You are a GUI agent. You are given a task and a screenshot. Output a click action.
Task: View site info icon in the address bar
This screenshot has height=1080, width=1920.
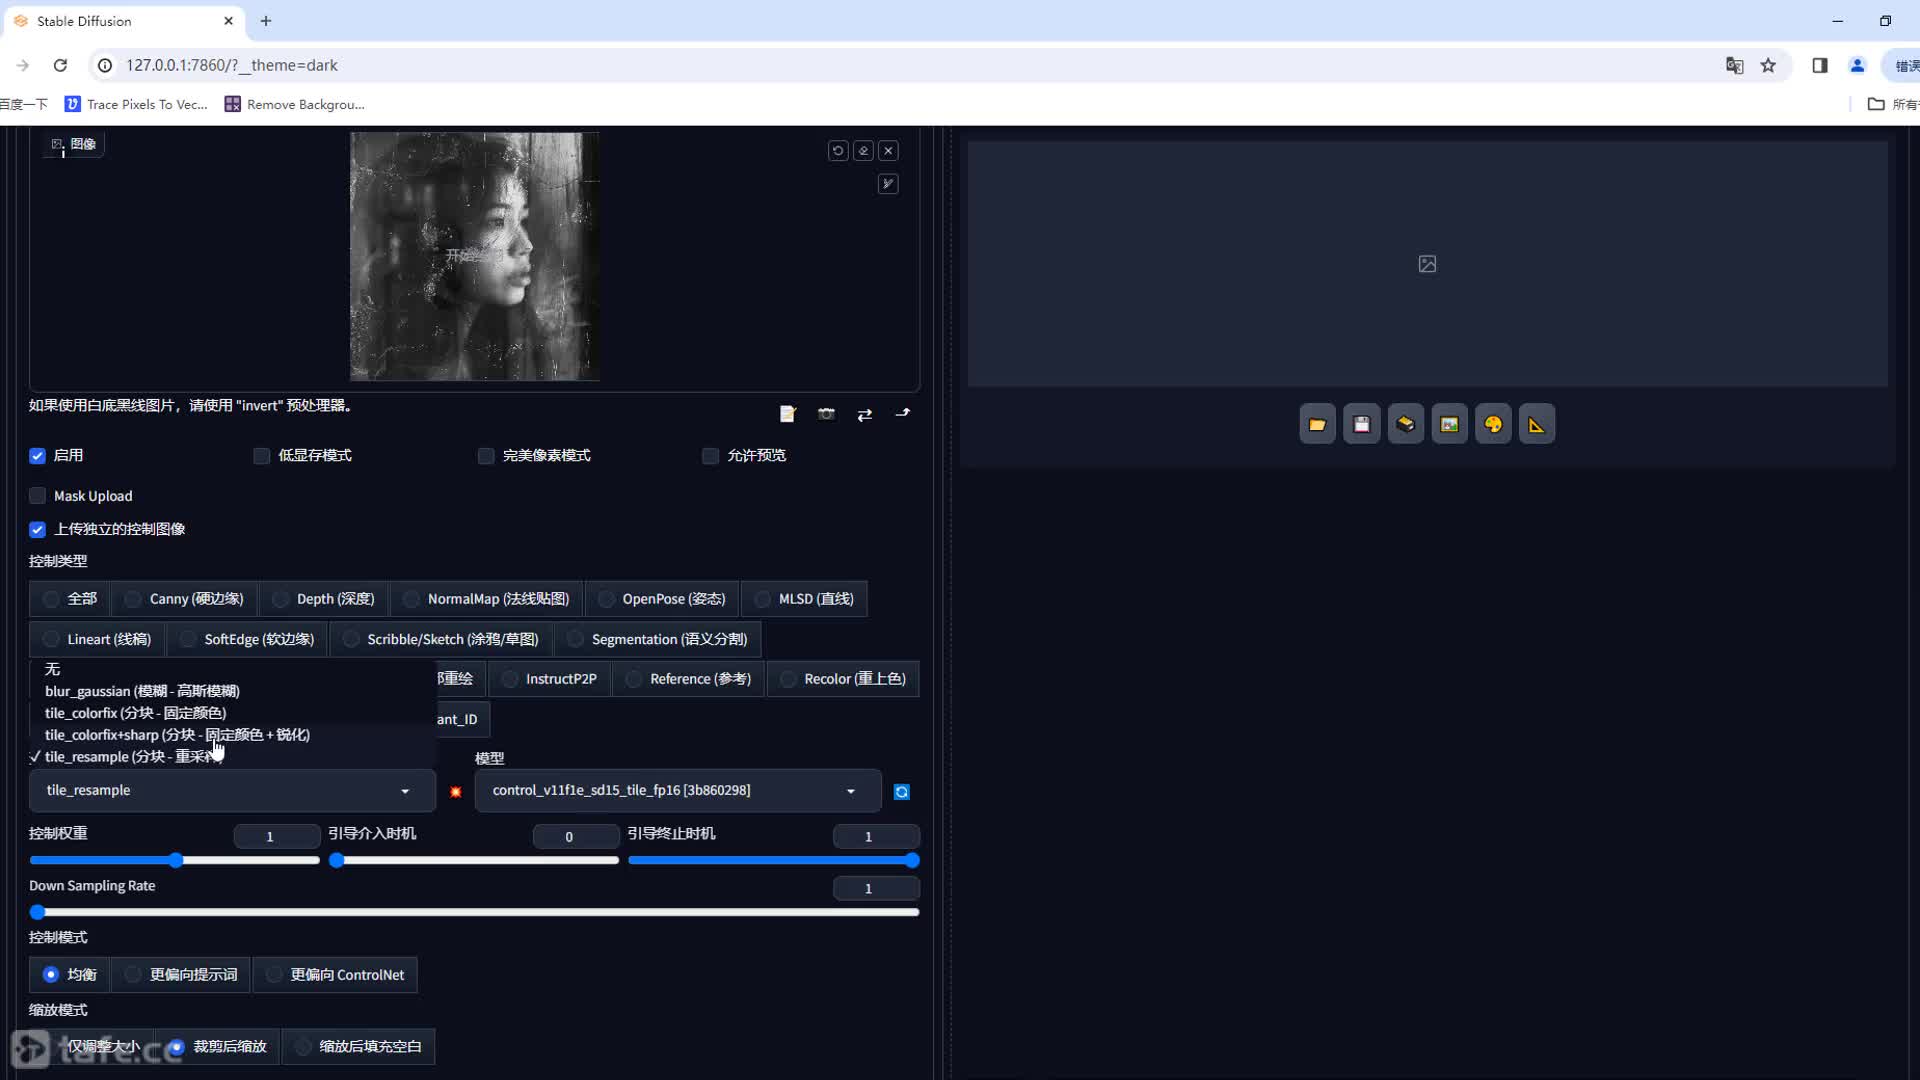tap(104, 65)
